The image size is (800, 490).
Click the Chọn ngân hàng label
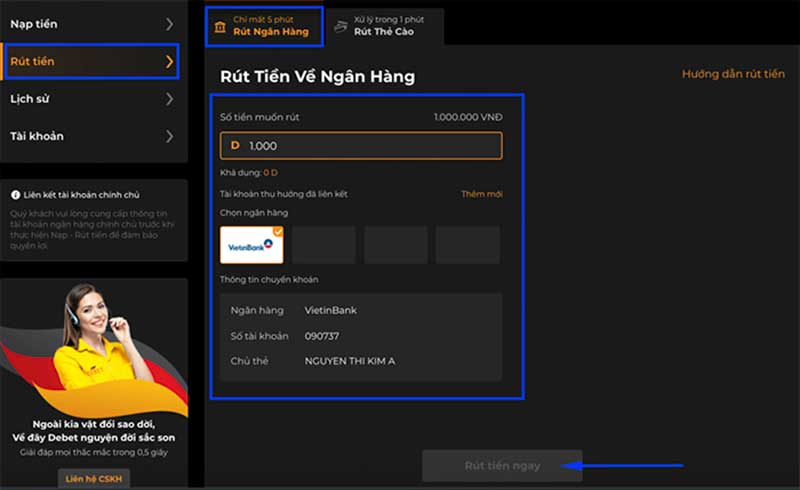pyautogui.click(x=254, y=213)
